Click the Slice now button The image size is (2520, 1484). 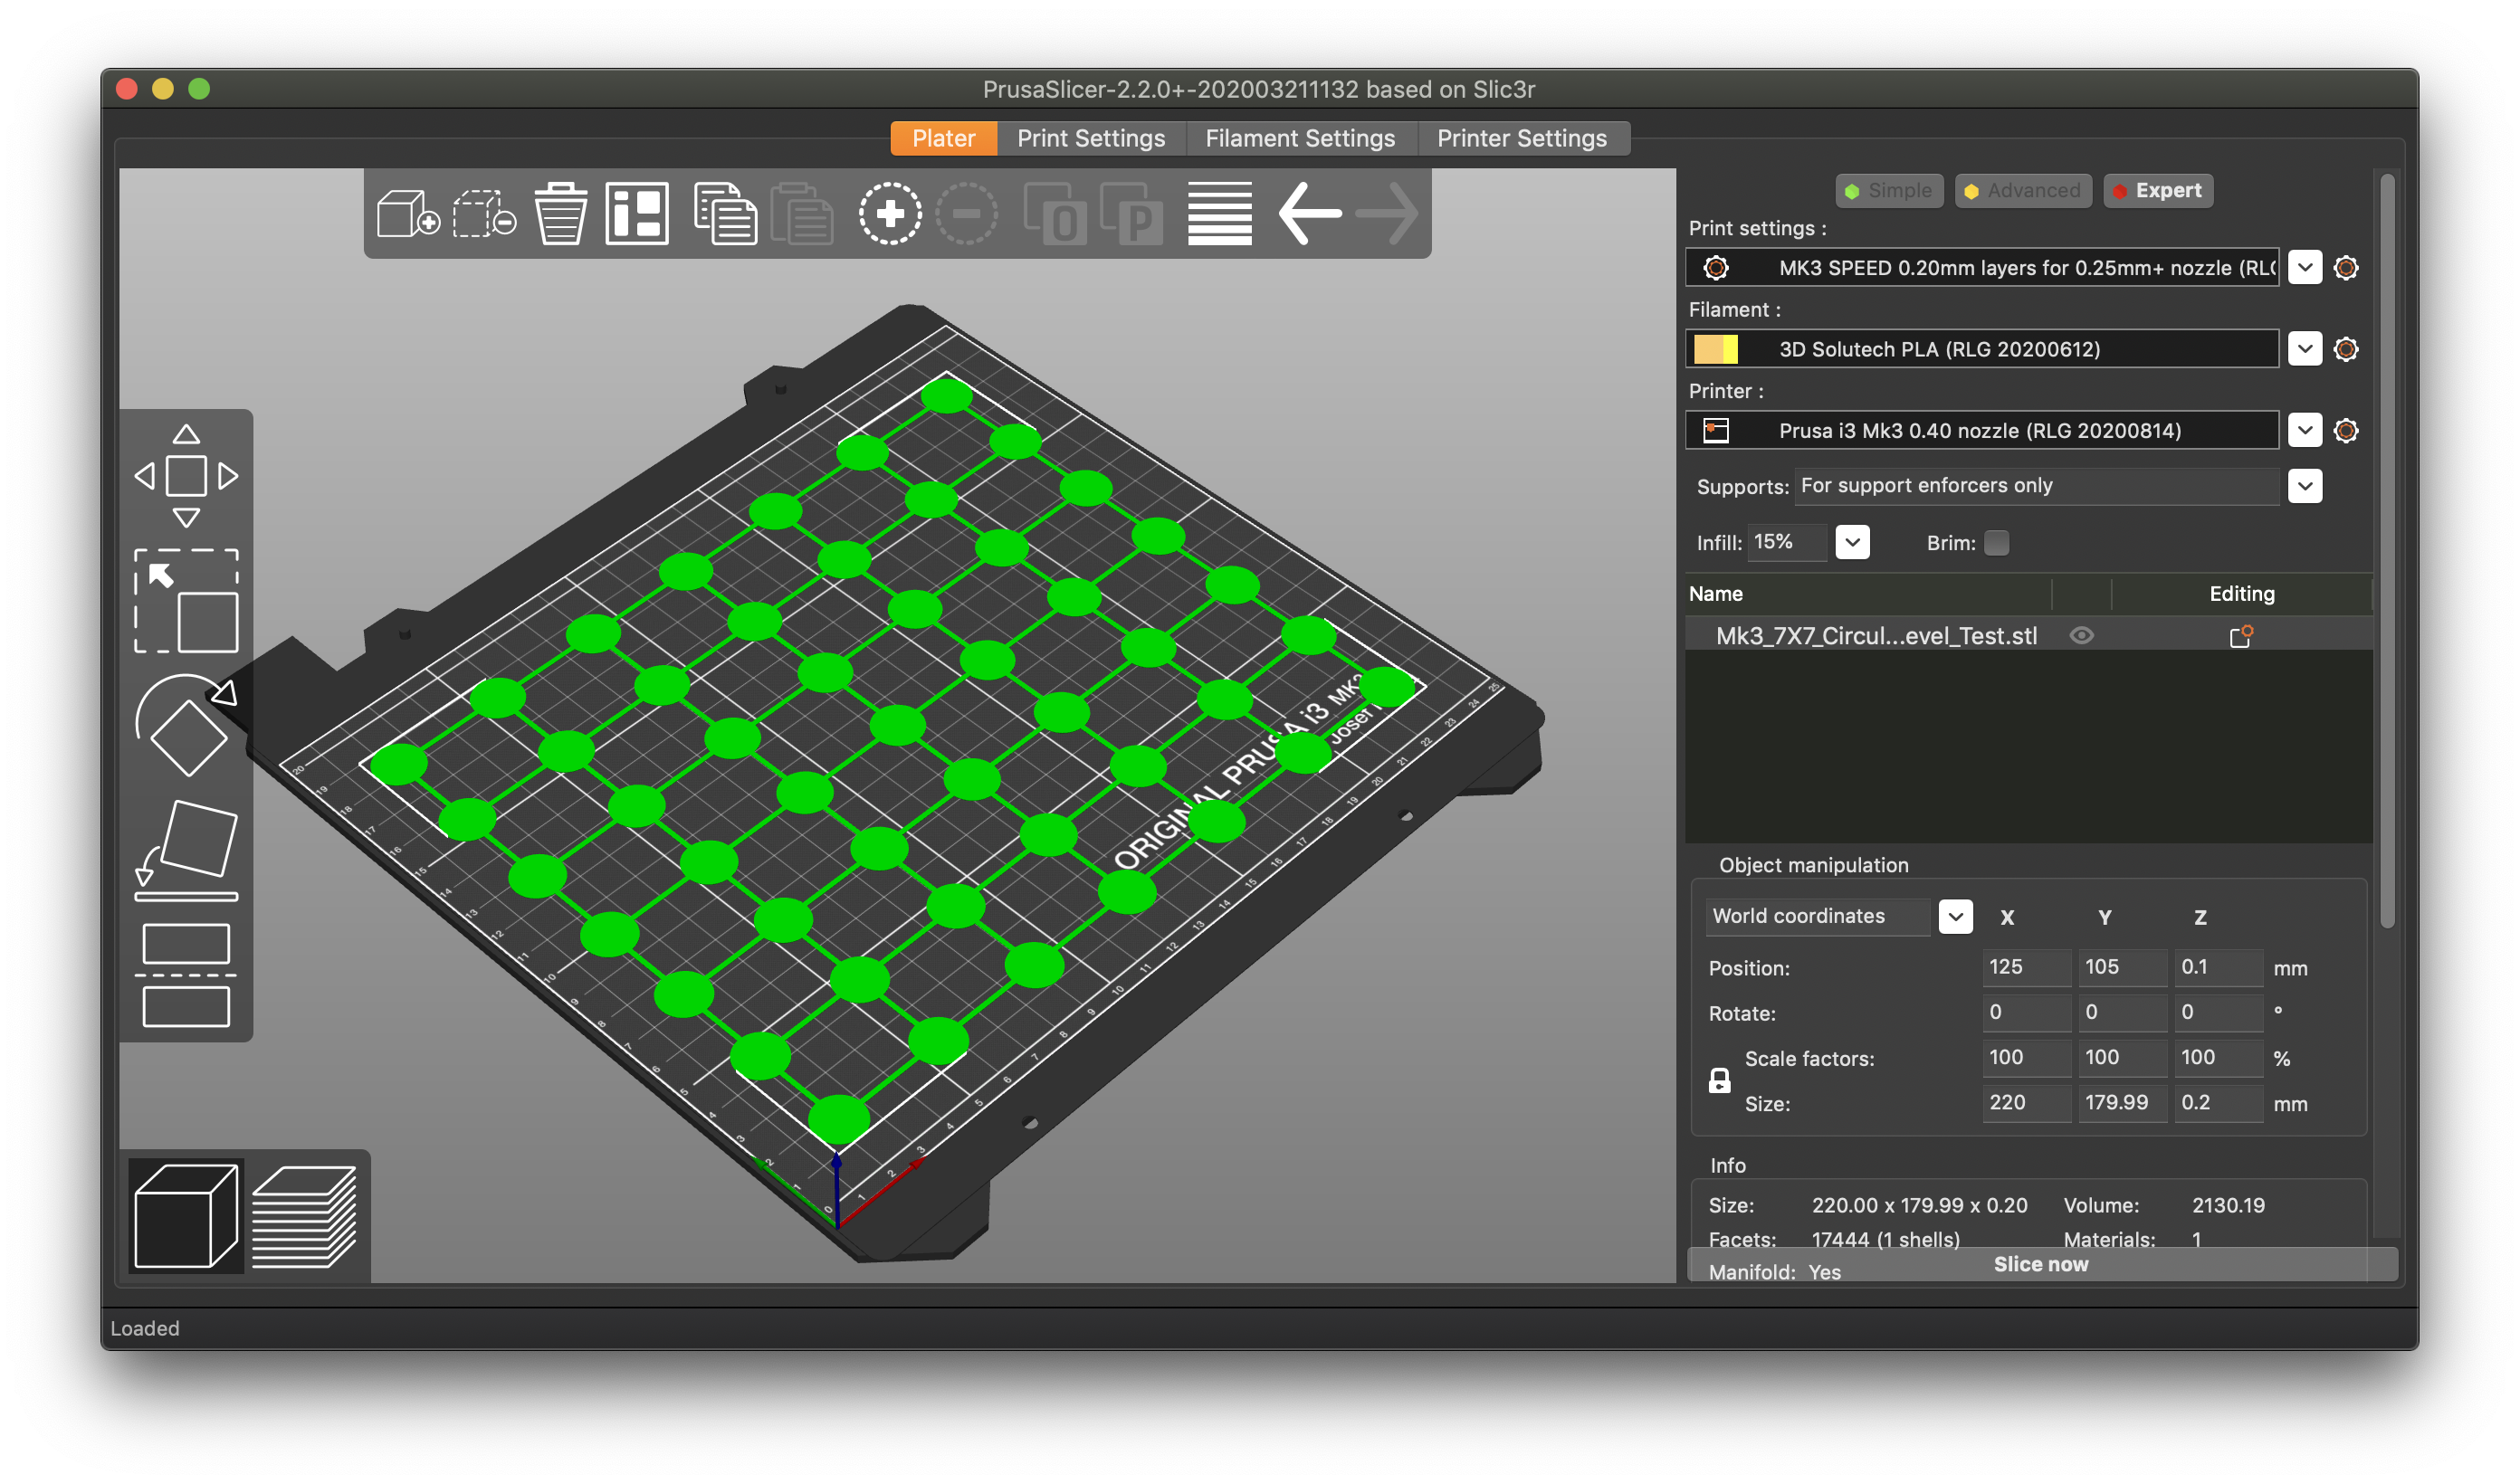(2041, 1265)
